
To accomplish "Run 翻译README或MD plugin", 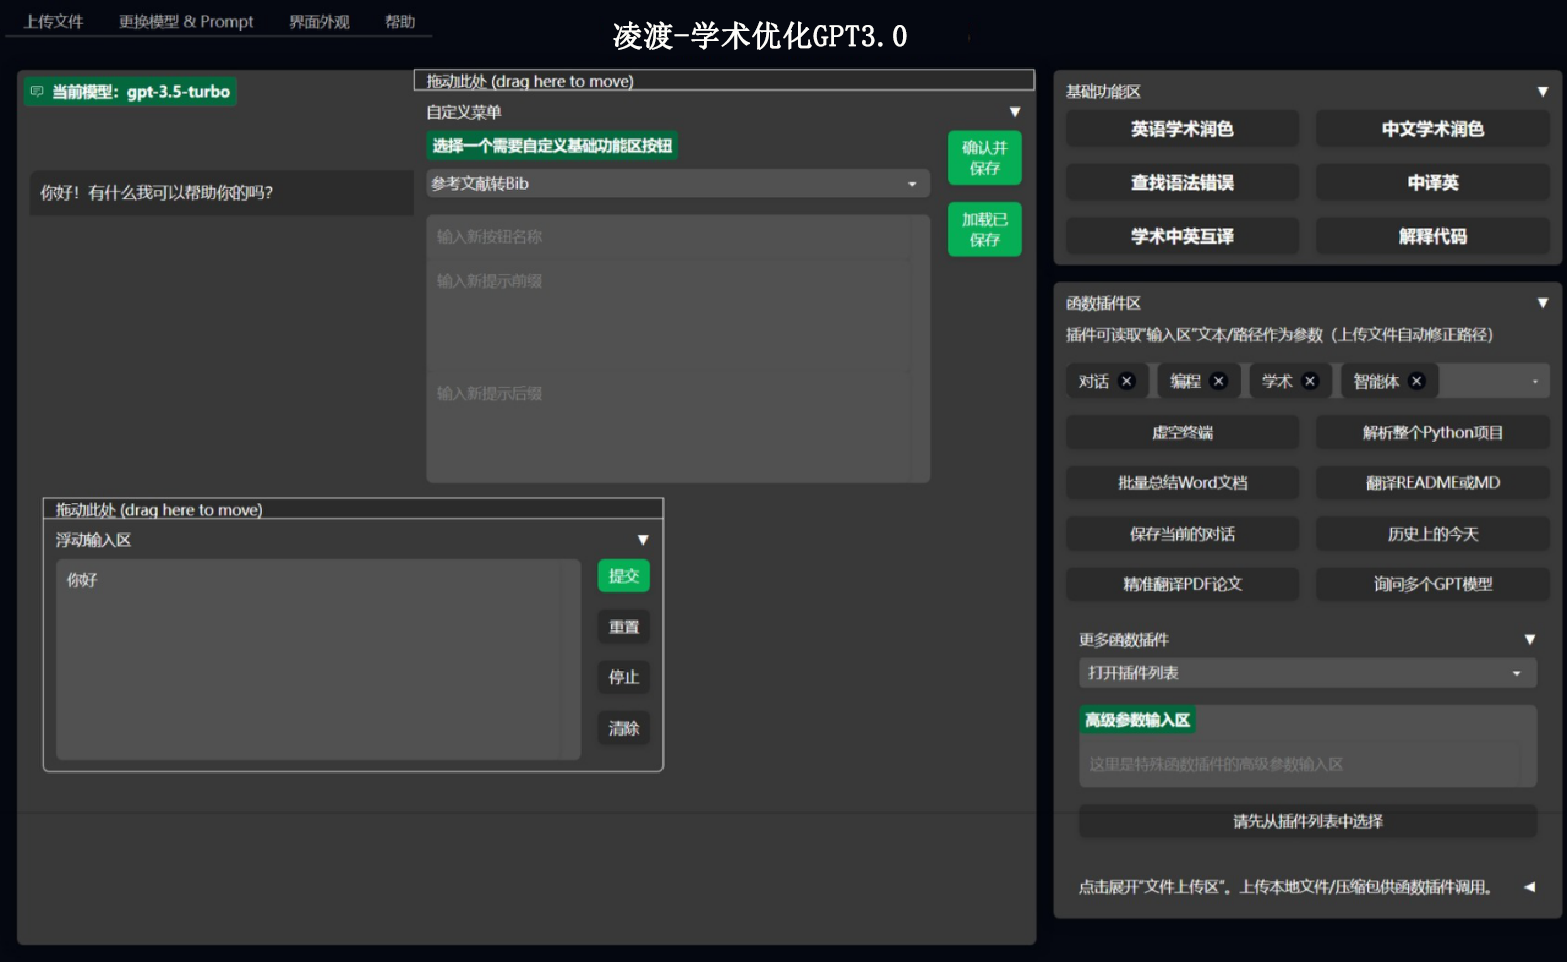I will (x=1432, y=483).
